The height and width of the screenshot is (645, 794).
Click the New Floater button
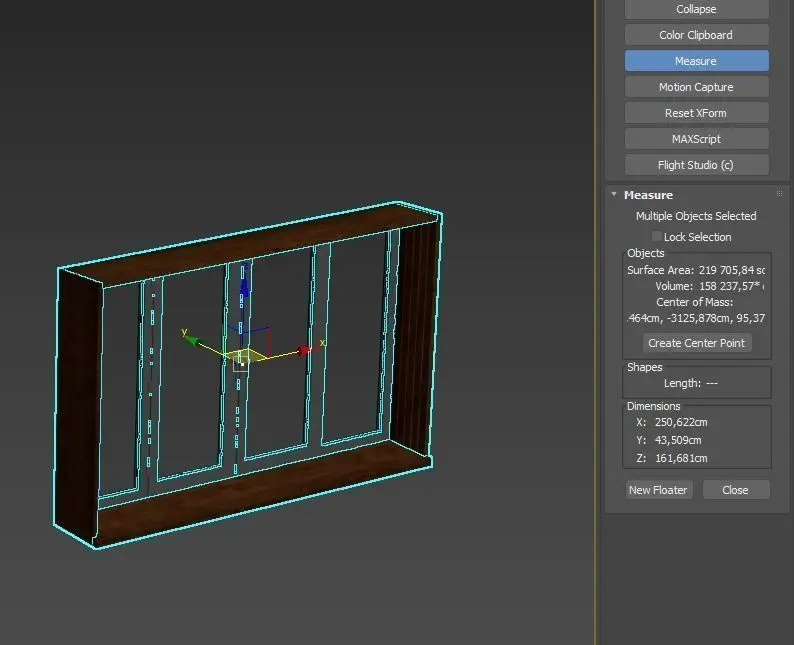tap(658, 490)
